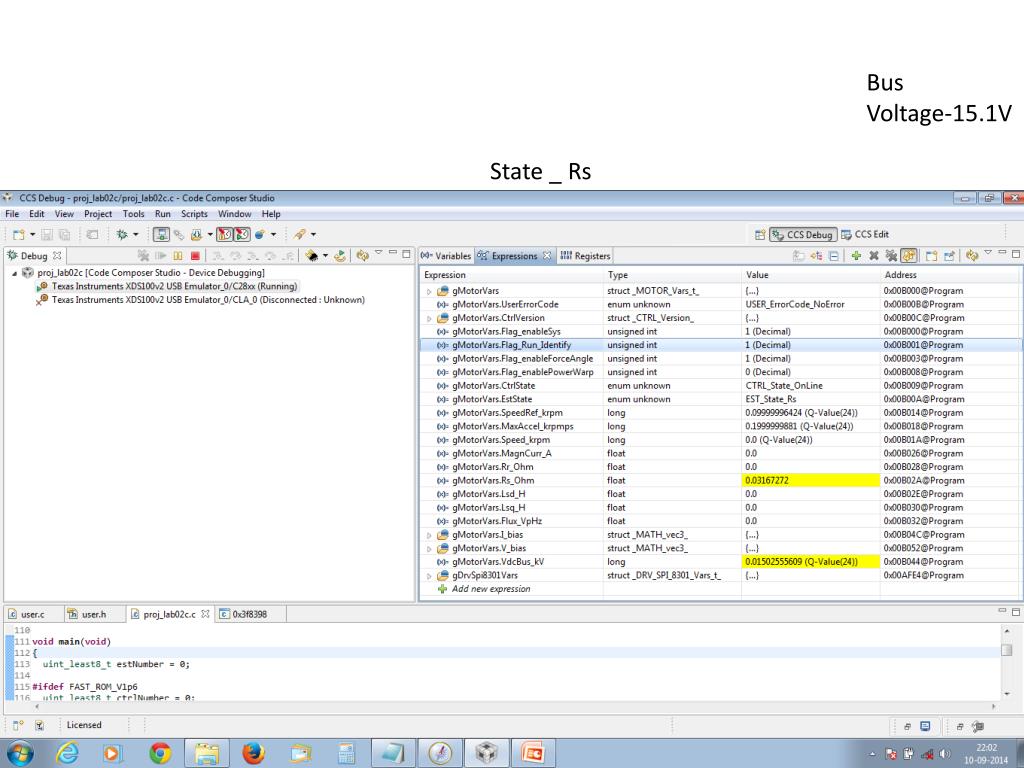Viewport: 1024px width, 768px height.
Task: Open the user.h editor tab
Action: pyautogui.click(x=93, y=615)
